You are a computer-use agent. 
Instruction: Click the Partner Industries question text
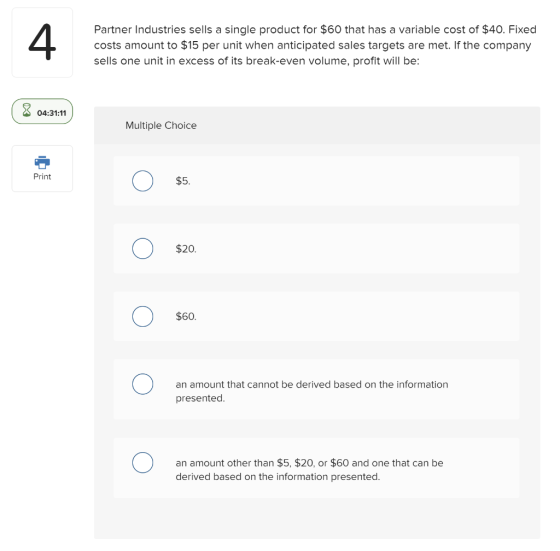pyautogui.click(x=315, y=45)
